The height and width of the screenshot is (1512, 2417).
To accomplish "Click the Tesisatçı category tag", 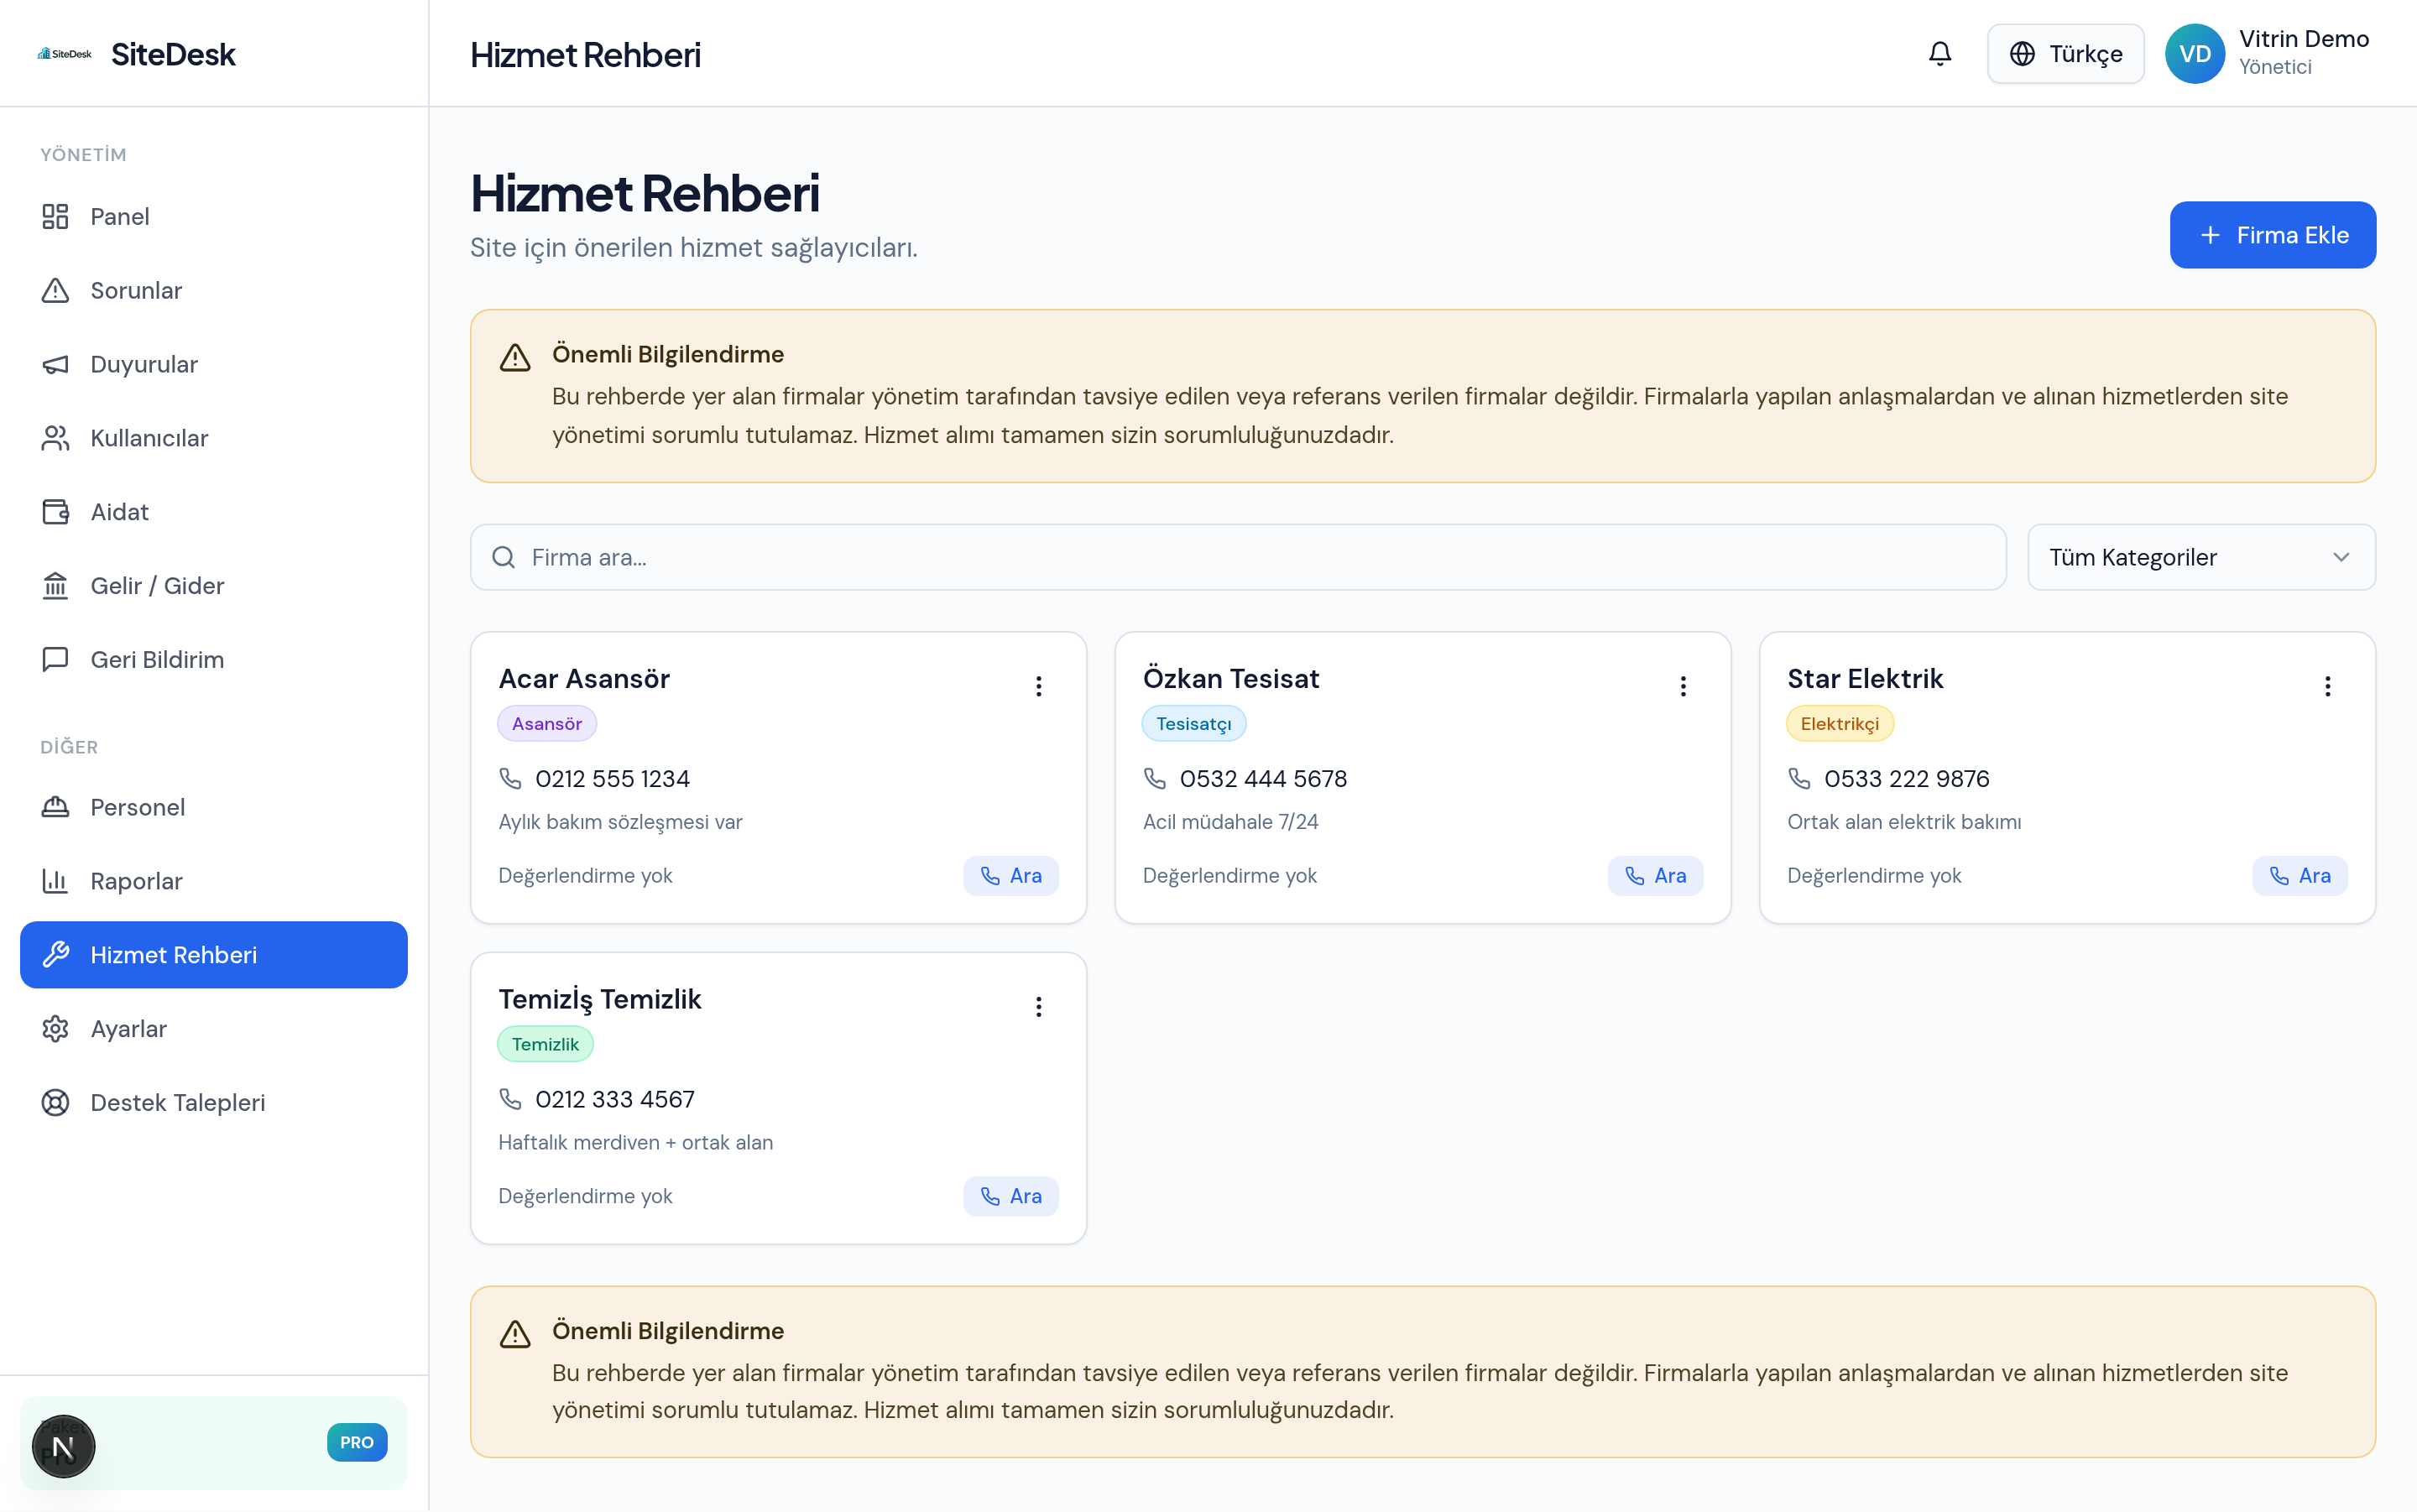I will coord(1194,724).
